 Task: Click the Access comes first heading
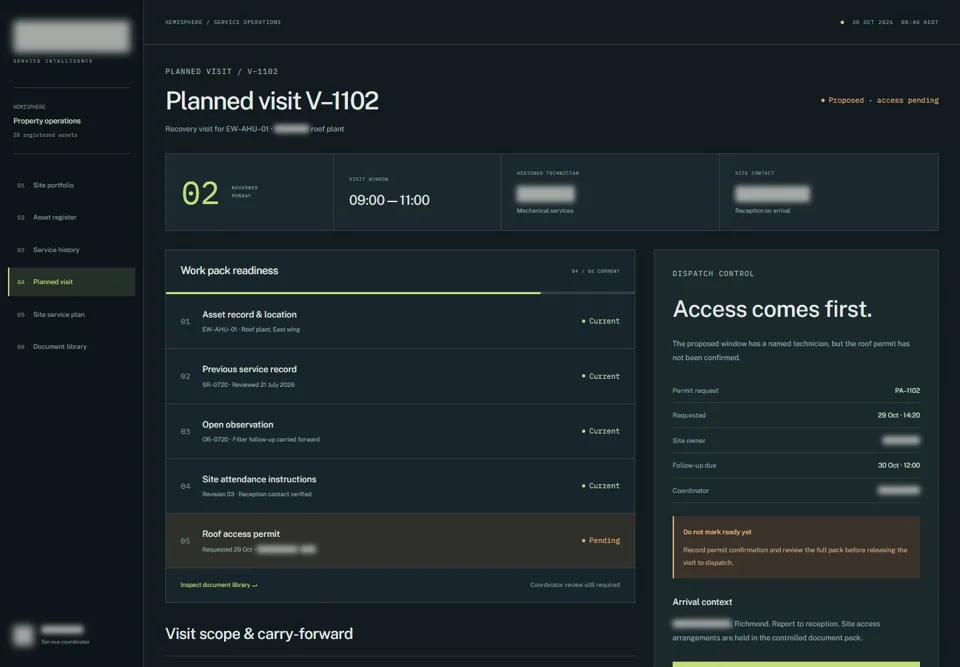coord(772,309)
